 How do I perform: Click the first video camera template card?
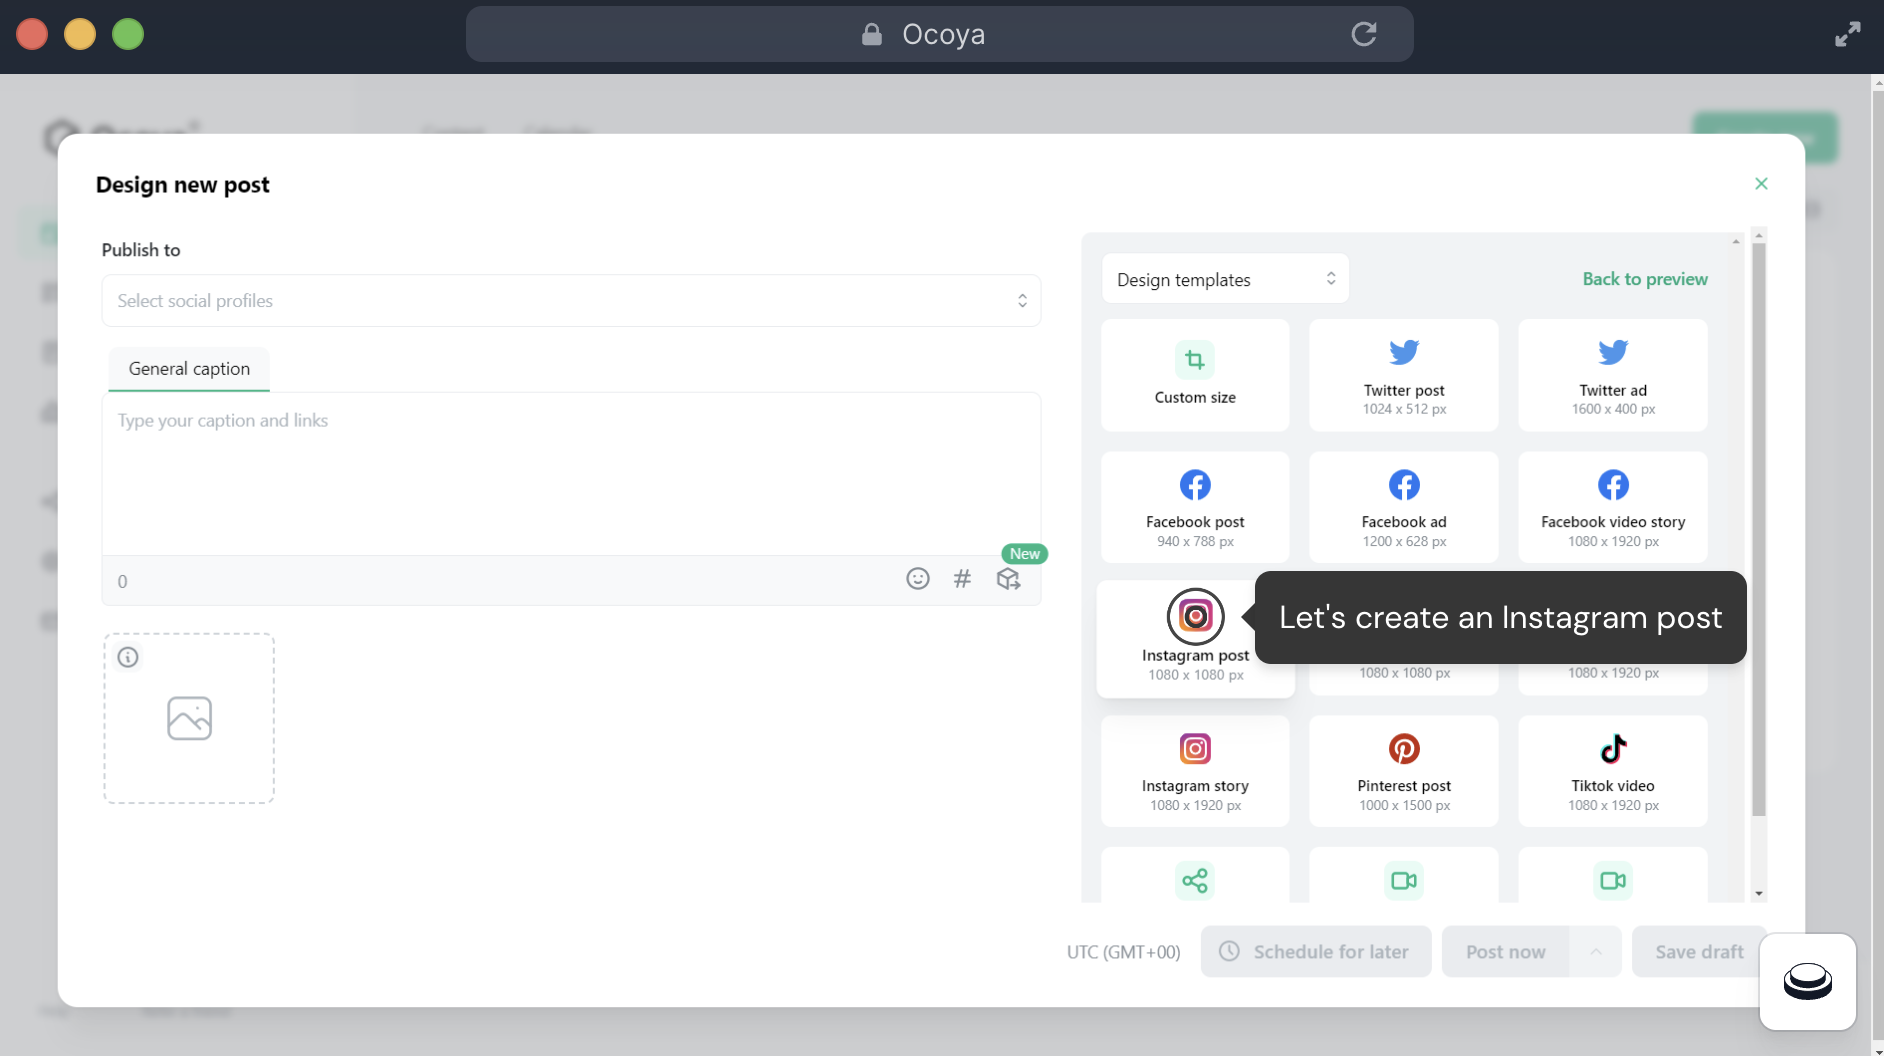pos(1403,876)
